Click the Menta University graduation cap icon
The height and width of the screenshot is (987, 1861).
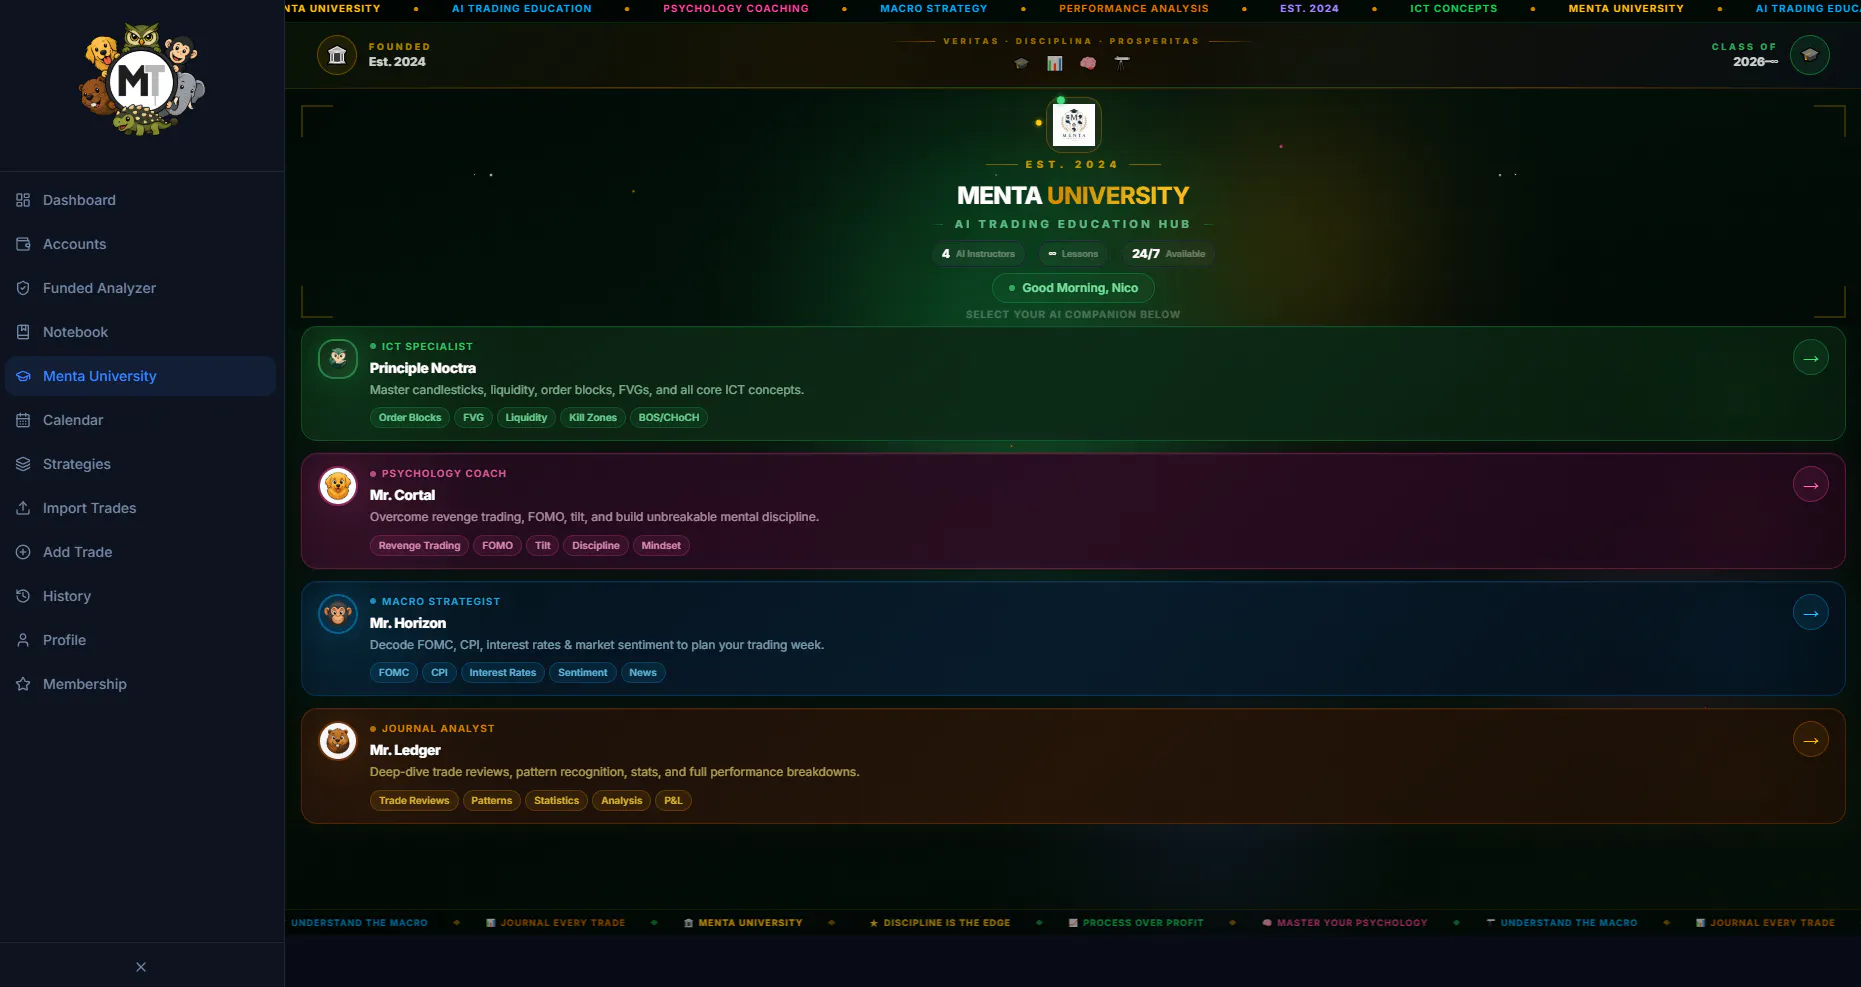[23, 376]
